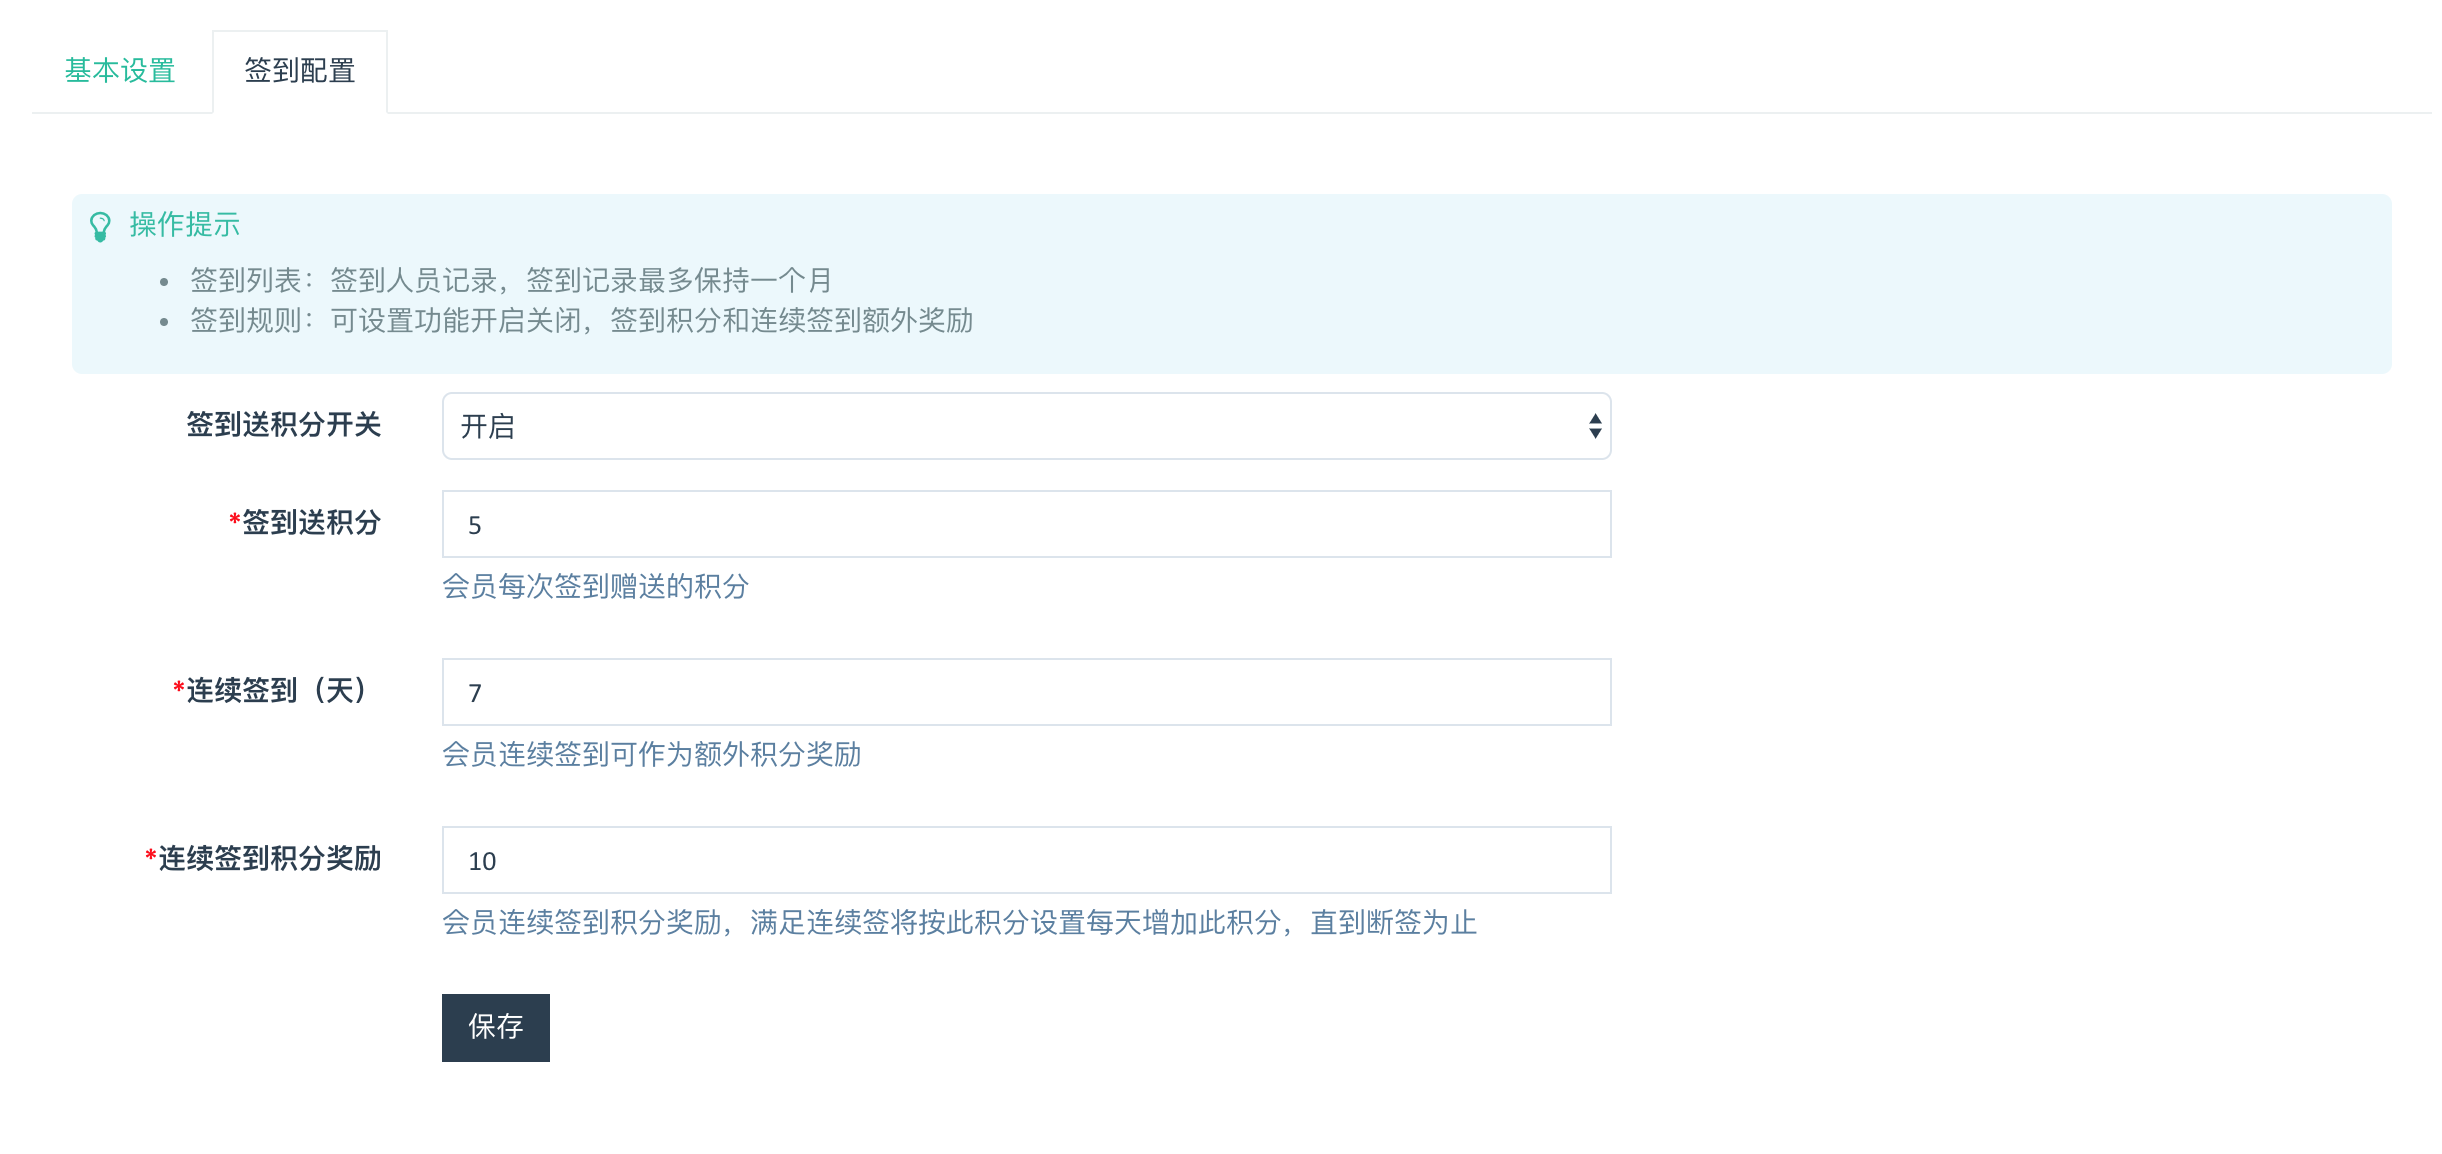Select the 签到配置 tab
Screen dimensions: 2442x1154
click(300, 71)
